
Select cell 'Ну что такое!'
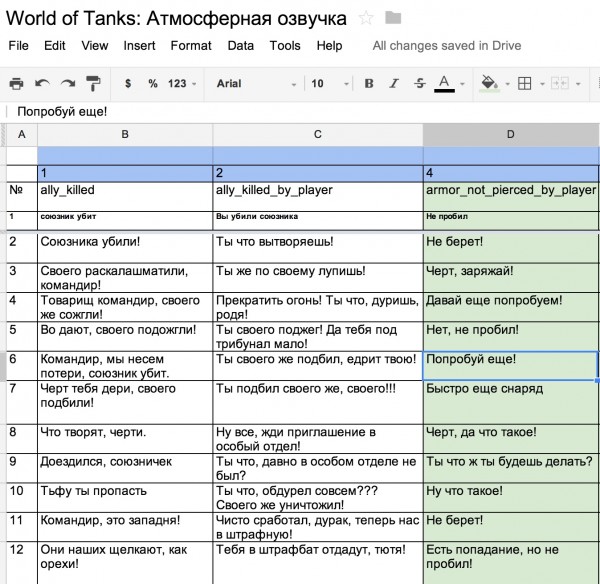click(511, 498)
